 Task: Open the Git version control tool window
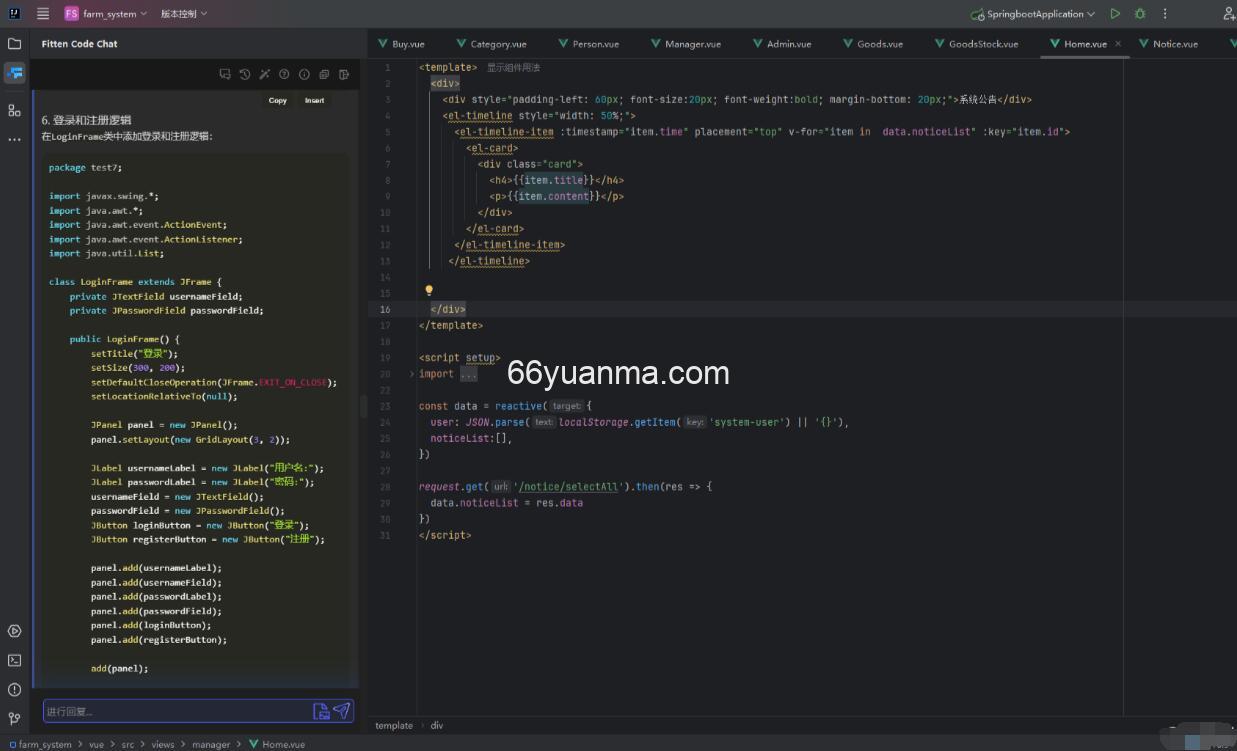(x=14, y=718)
